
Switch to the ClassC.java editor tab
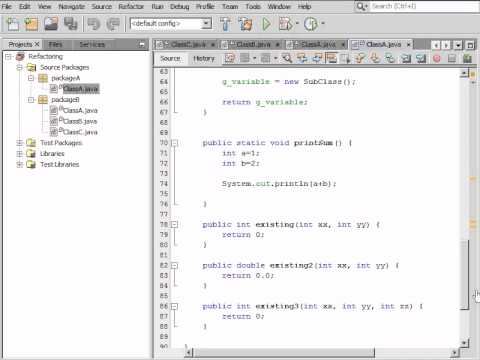point(185,44)
